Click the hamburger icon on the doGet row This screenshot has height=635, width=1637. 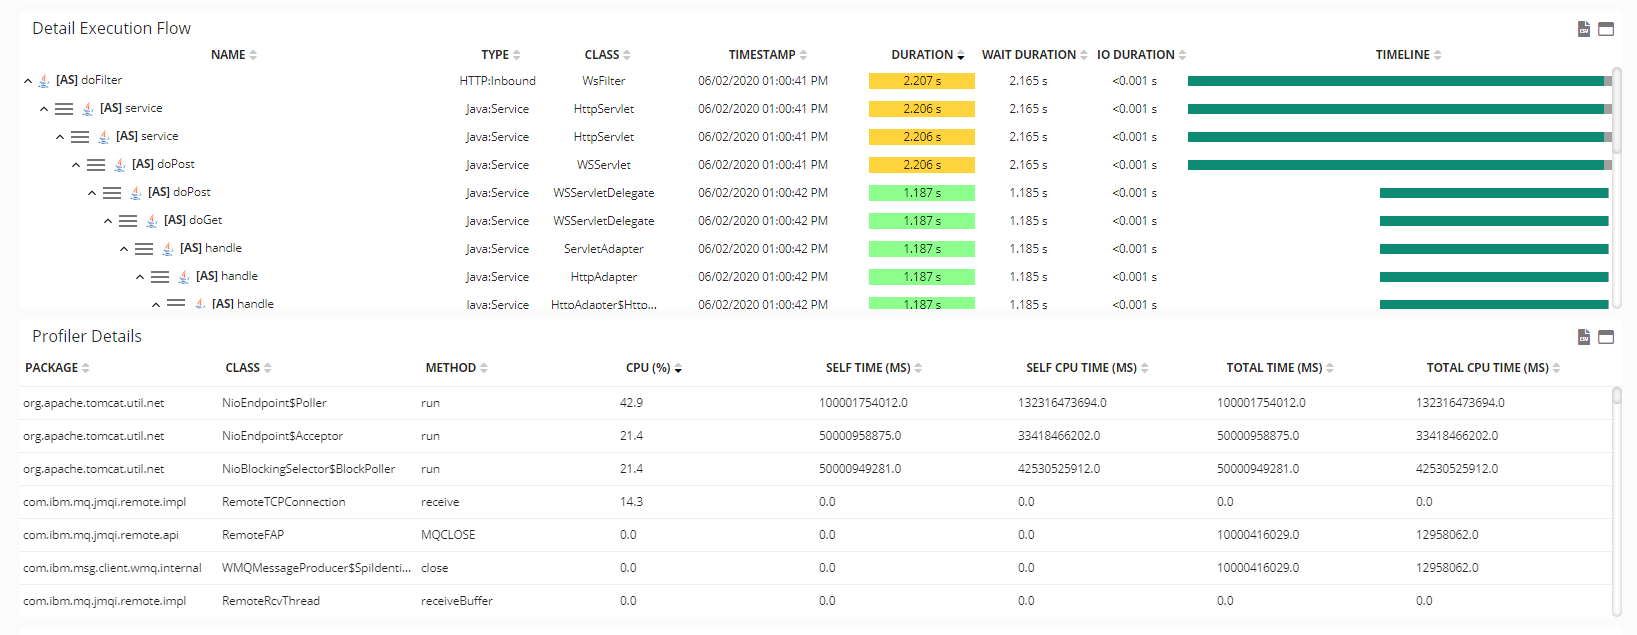pos(128,221)
